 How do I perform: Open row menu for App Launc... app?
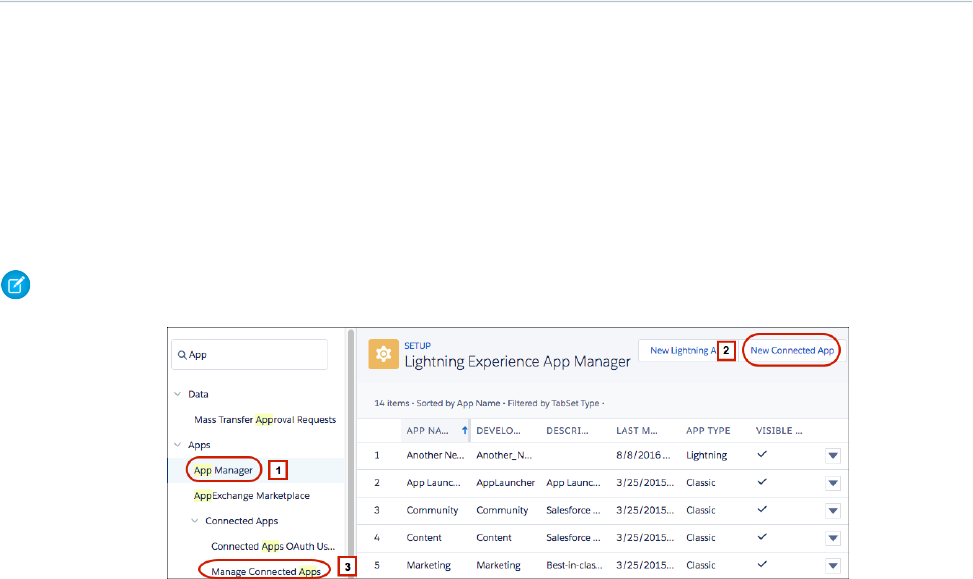point(833,483)
